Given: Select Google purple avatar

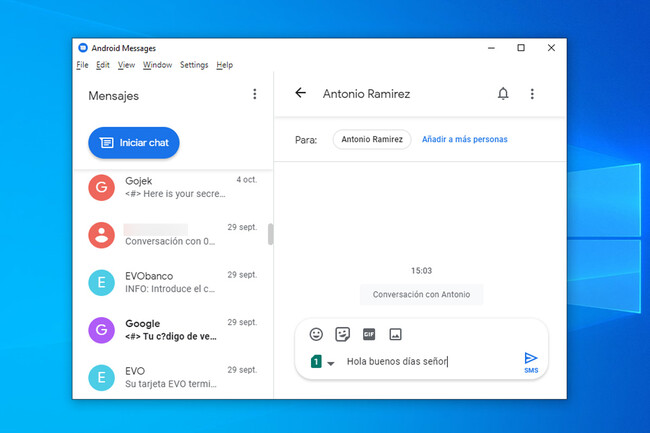Looking at the screenshot, I should coord(102,330).
